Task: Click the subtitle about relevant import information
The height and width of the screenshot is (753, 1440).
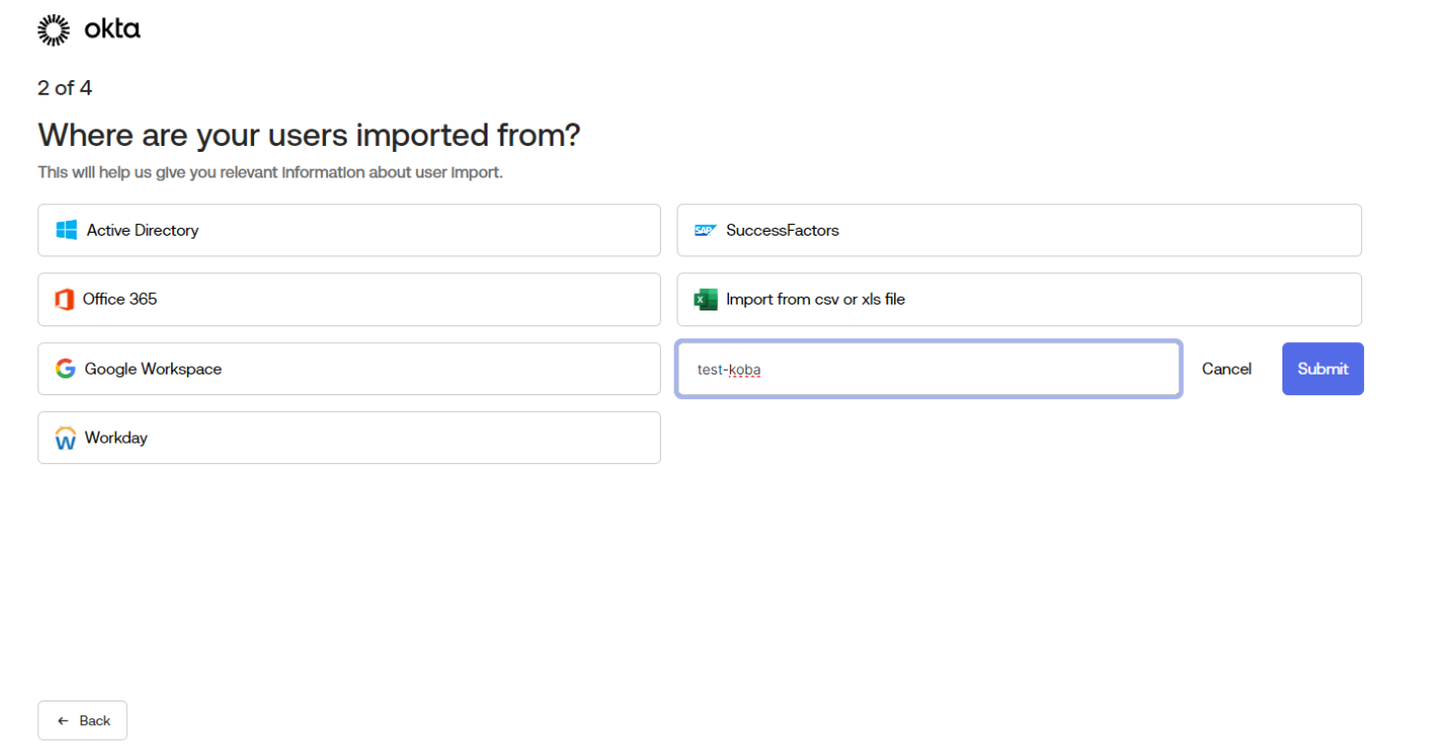Action: tap(270, 172)
